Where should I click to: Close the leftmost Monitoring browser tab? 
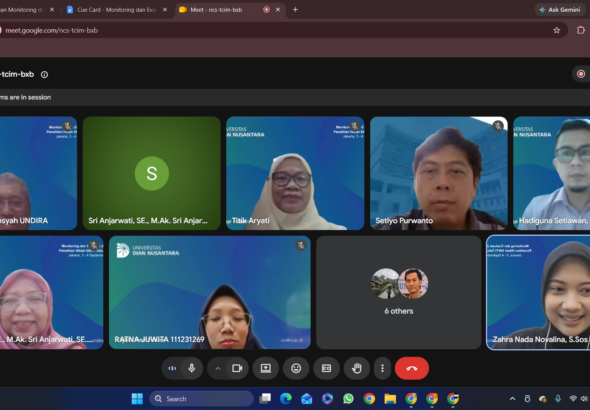(52, 10)
